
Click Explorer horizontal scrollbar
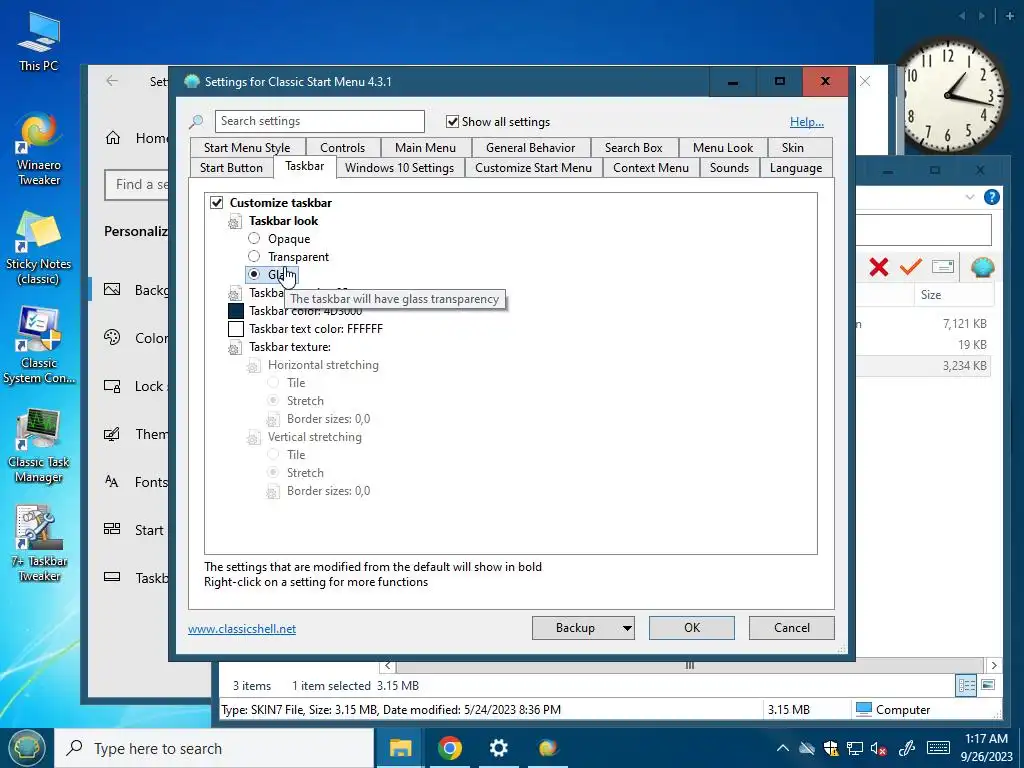coord(690,665)
